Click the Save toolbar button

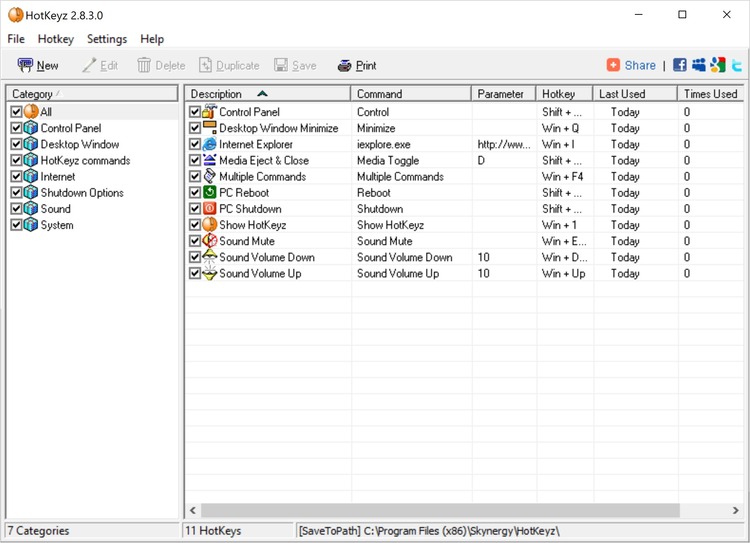(295, 66)
